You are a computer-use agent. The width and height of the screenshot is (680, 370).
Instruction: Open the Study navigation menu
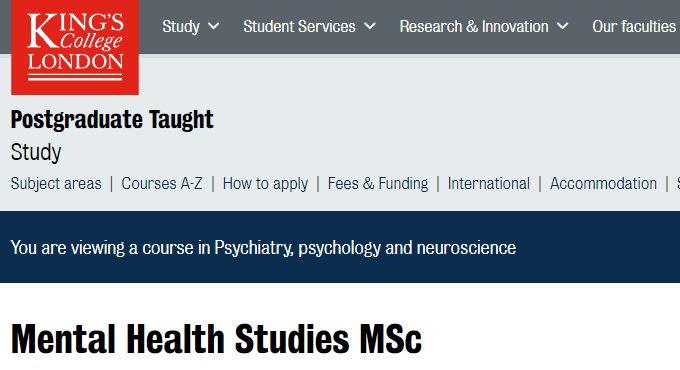tap(181, 26)
